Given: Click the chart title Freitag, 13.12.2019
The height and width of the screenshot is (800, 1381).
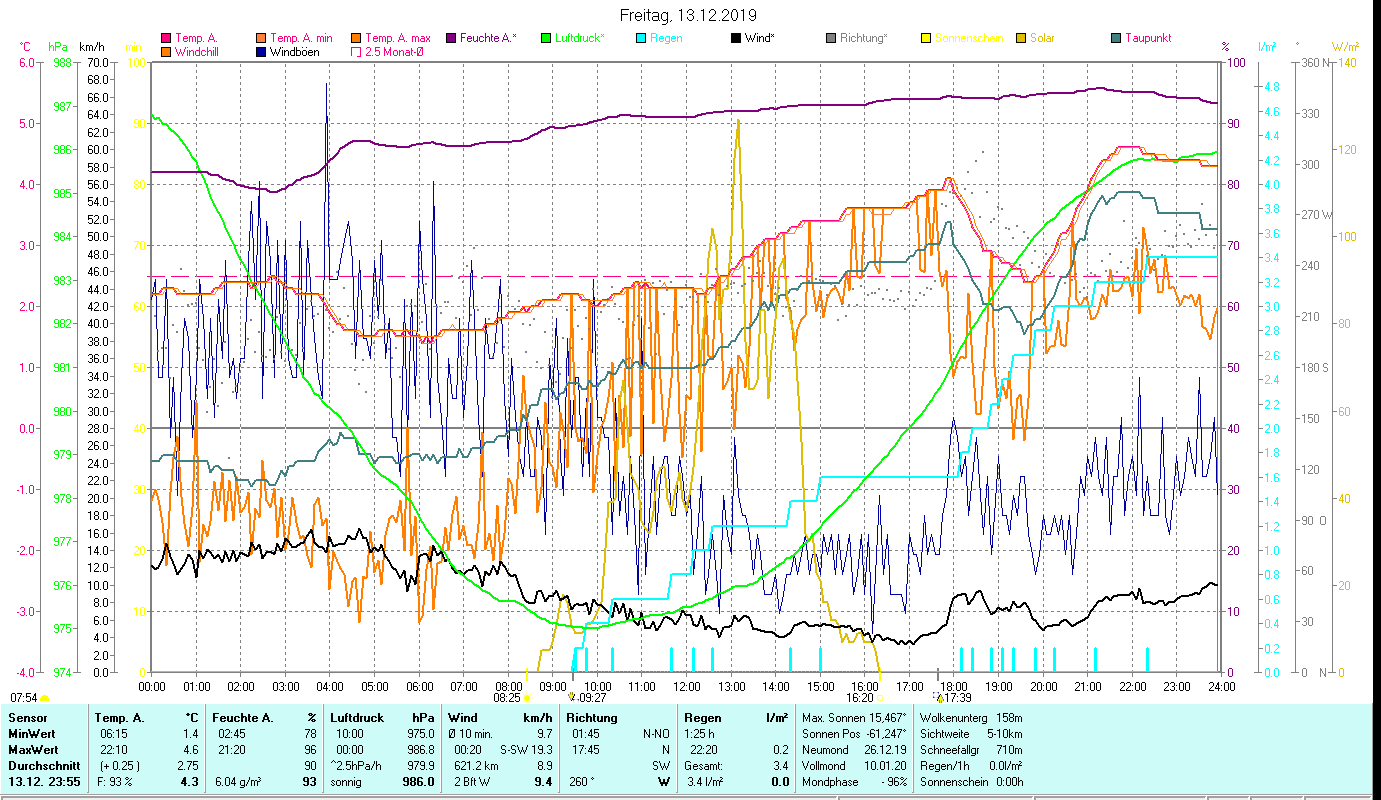Looking at the screenshot, I should click(x=688, y=16).
